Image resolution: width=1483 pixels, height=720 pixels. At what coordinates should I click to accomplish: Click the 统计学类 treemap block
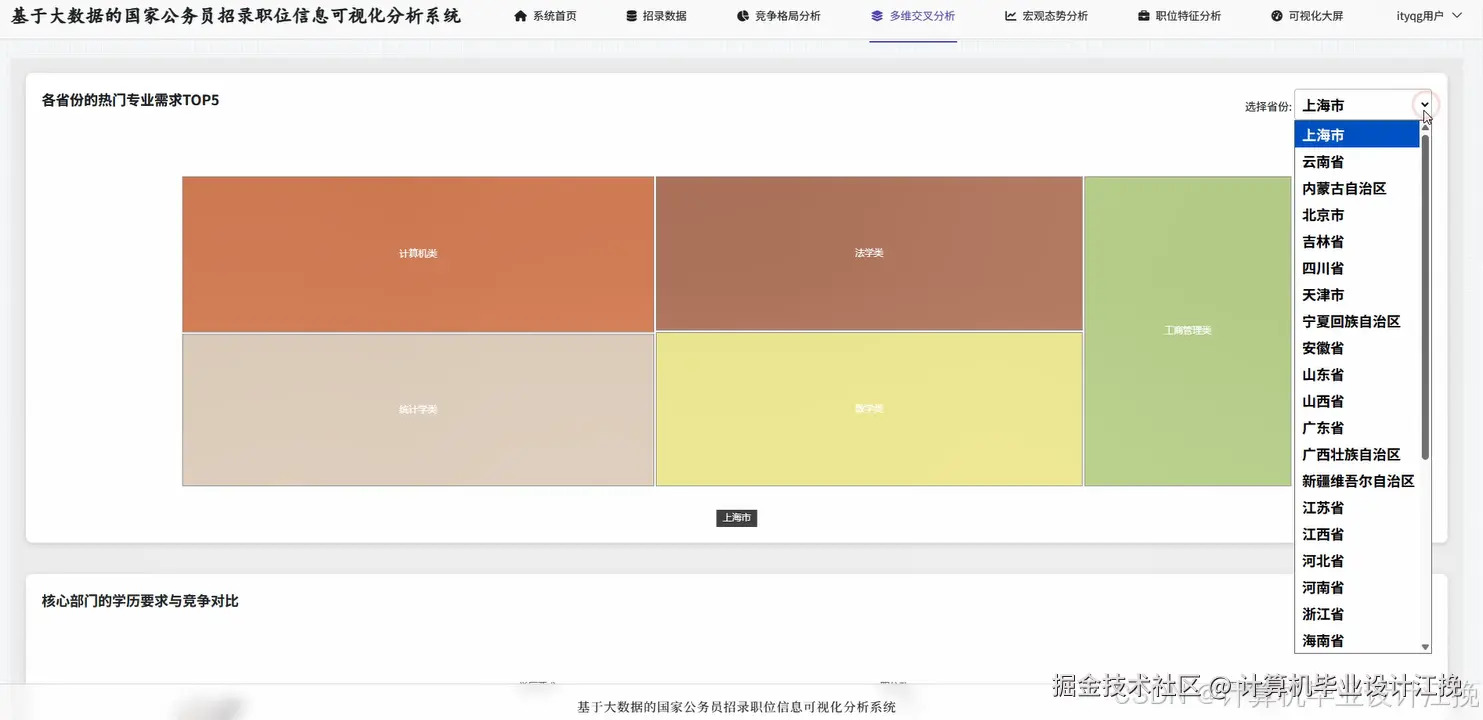pyautogui.click(x=418, y=410)
